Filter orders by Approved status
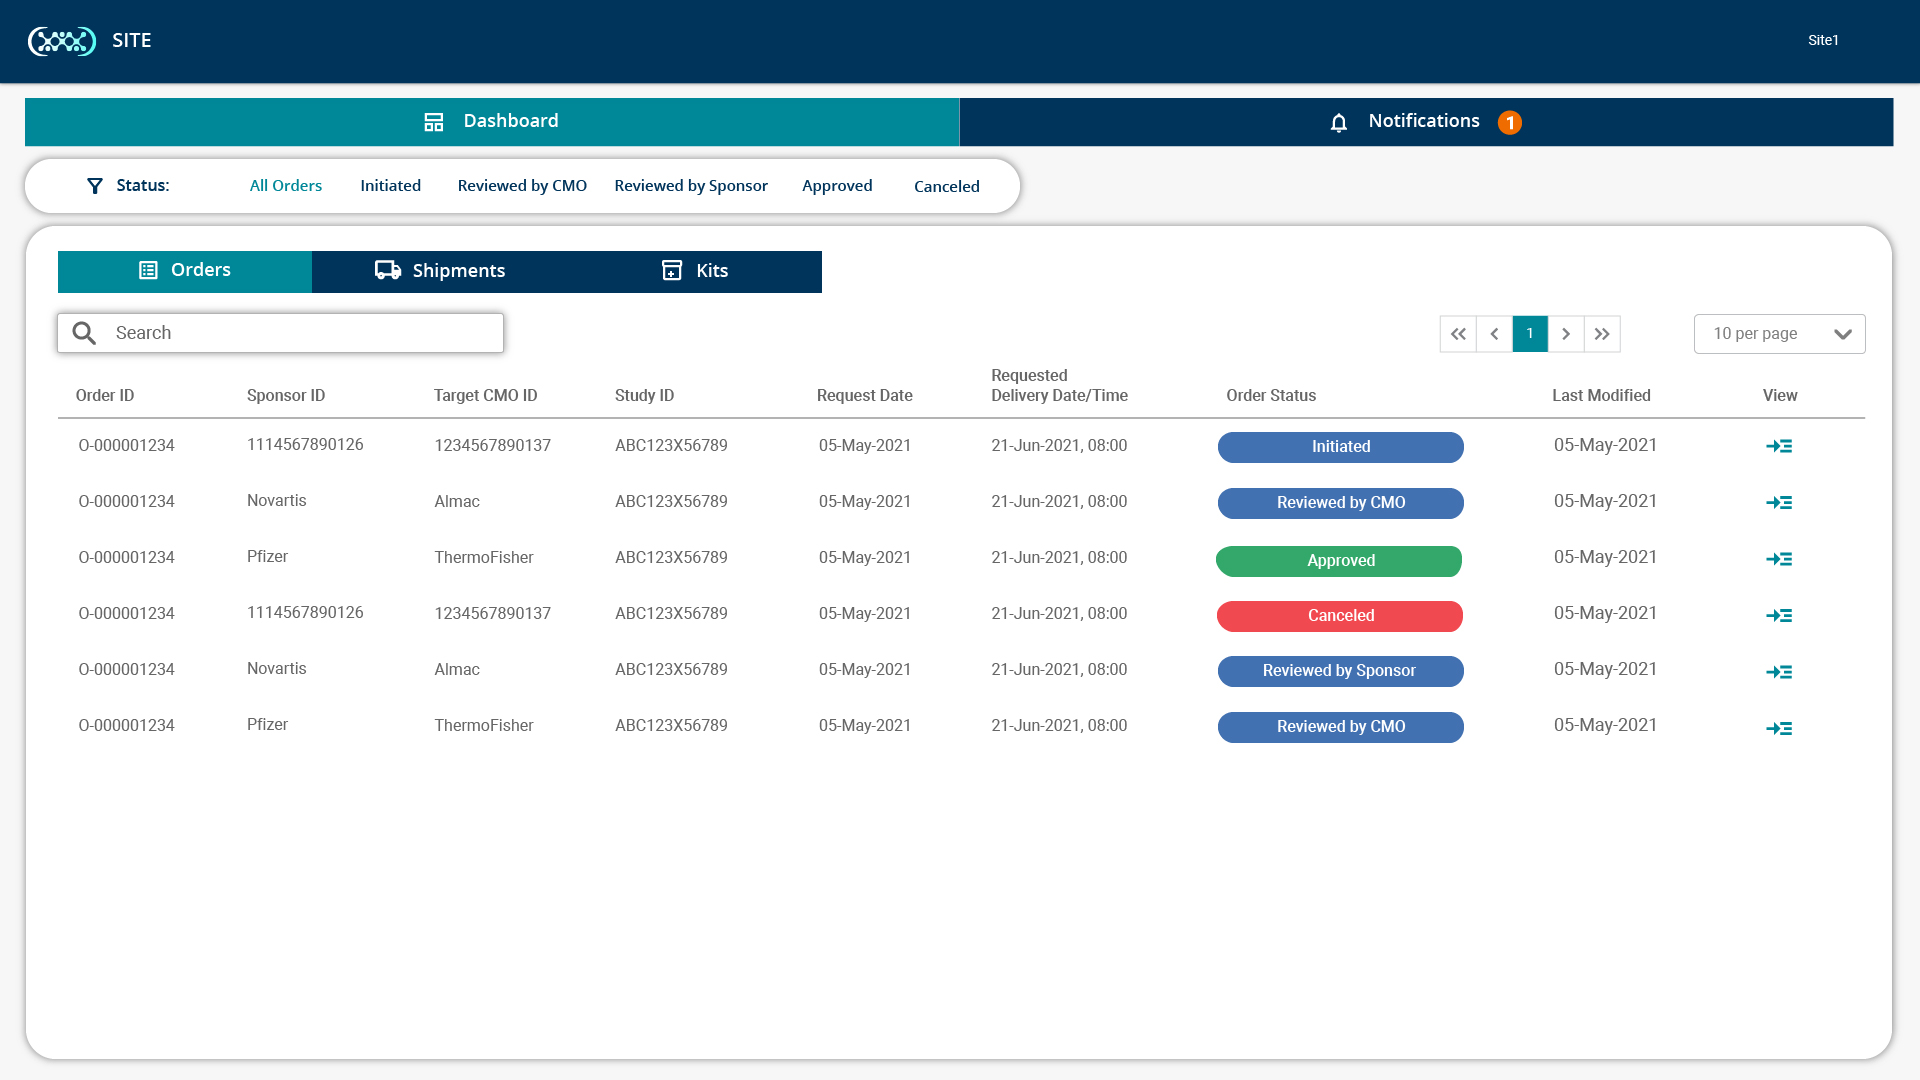The image size is (1920, 1080). [x=837, y=185]
